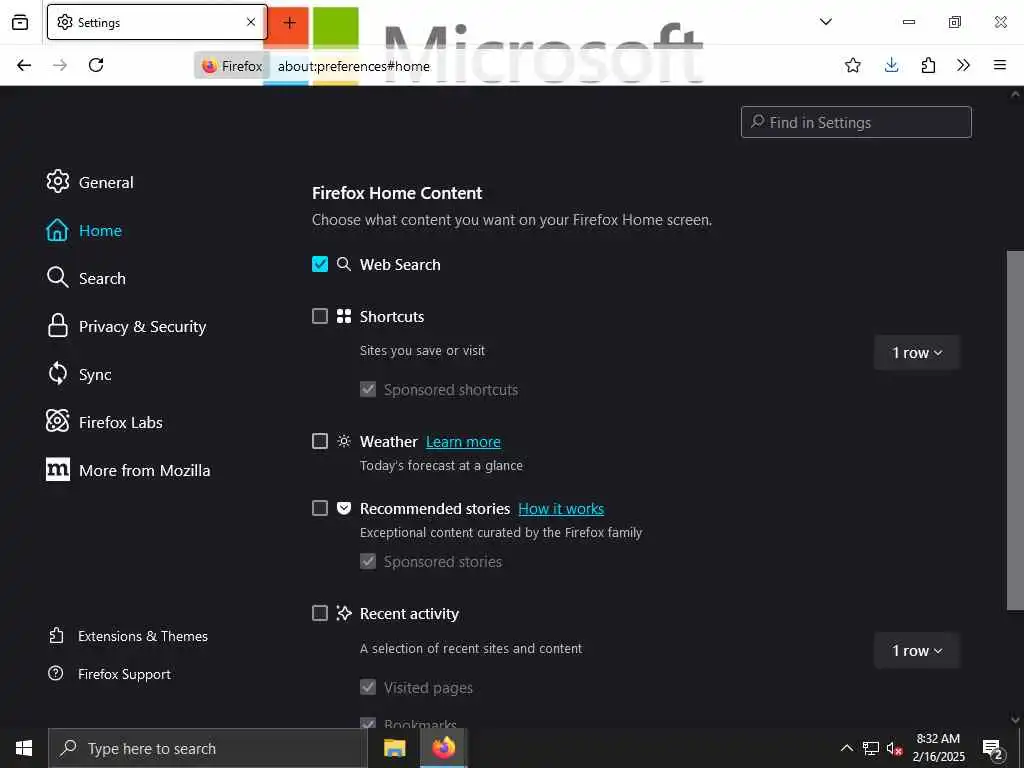Open the Weather Learn more link
This screenshot has width=1024, height=768.
[463, 442]
